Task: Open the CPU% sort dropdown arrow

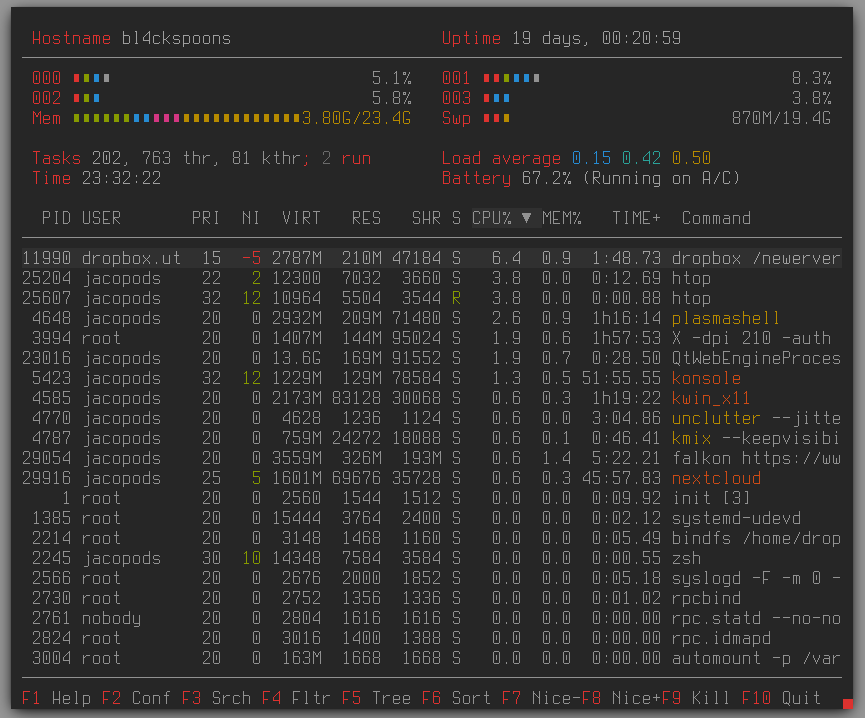Action: pyautogui.click(x=527, y=218)
